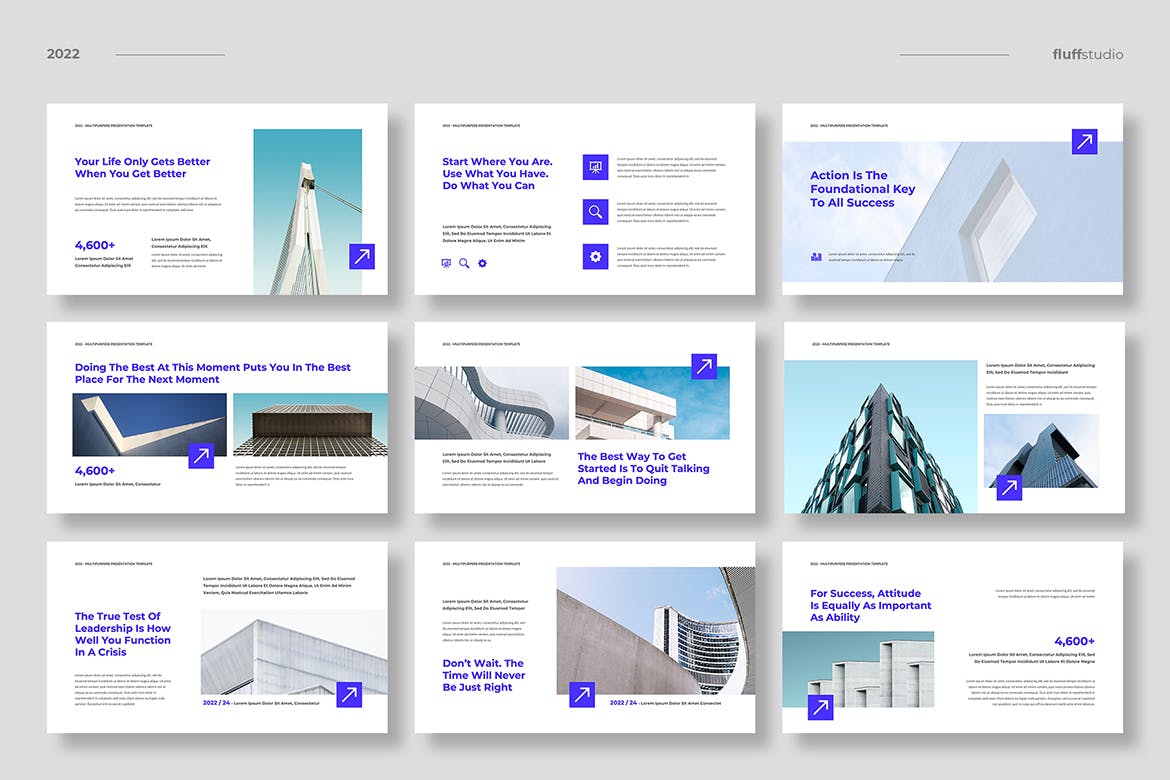
Task: Click the arrow icon on the bridge photo
Action: pyautogui.click(x=362, y=256)
